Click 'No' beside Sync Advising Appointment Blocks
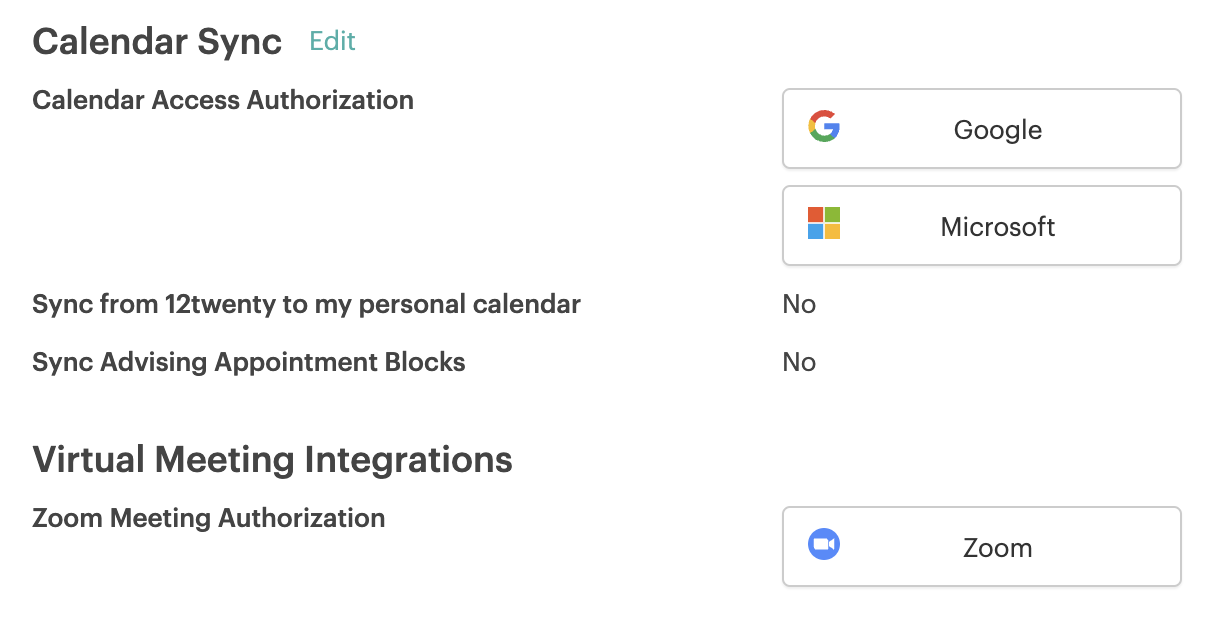 pos(799,362)
